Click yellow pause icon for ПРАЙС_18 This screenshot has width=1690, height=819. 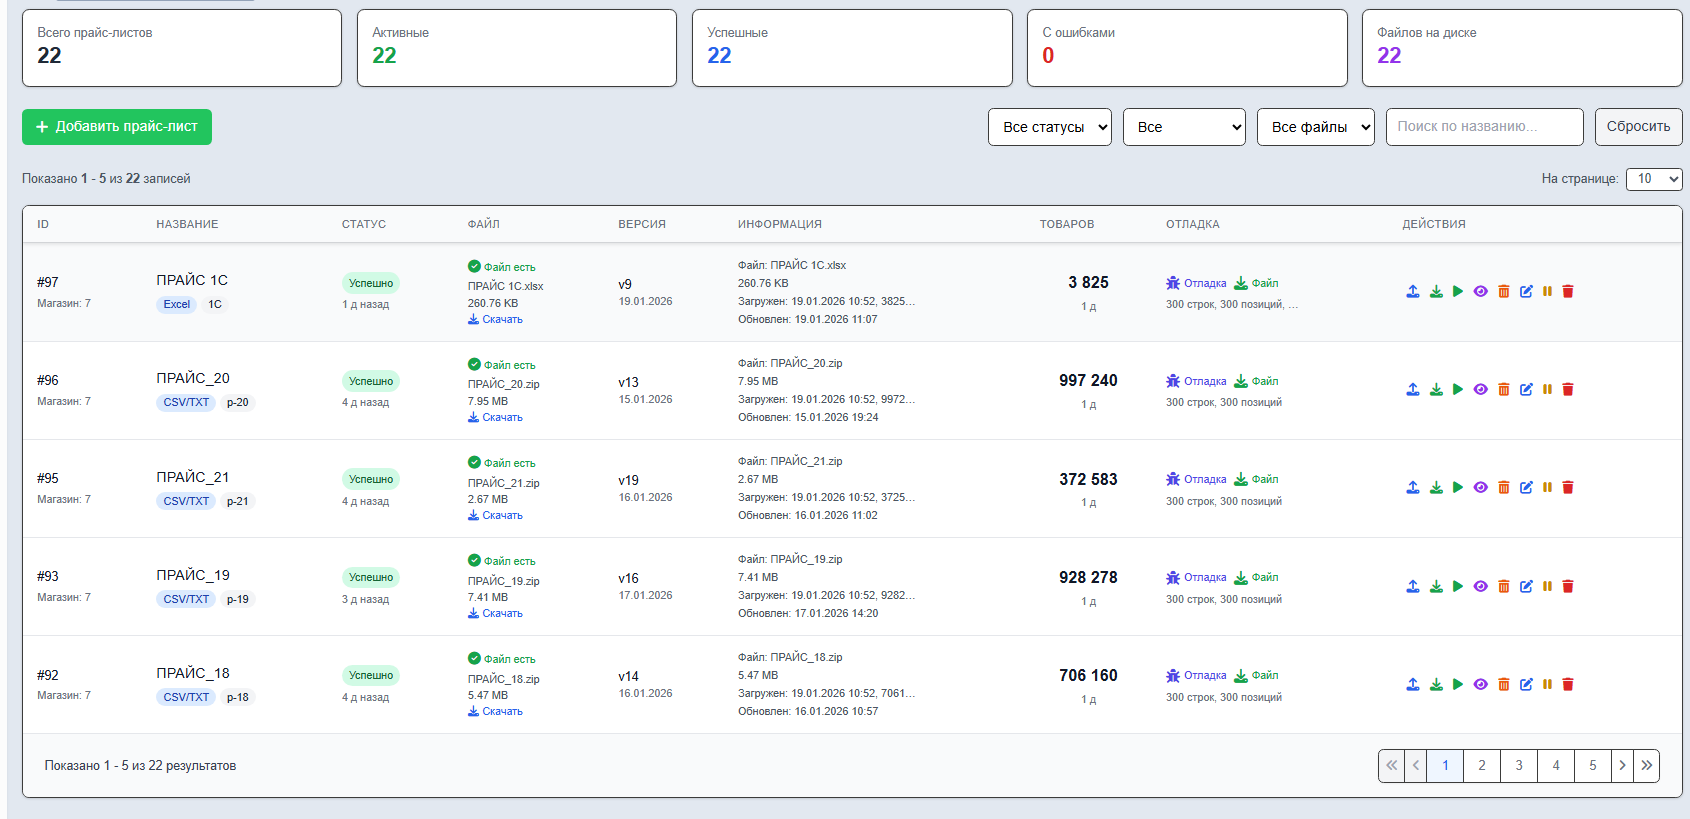click(1547, 685)
